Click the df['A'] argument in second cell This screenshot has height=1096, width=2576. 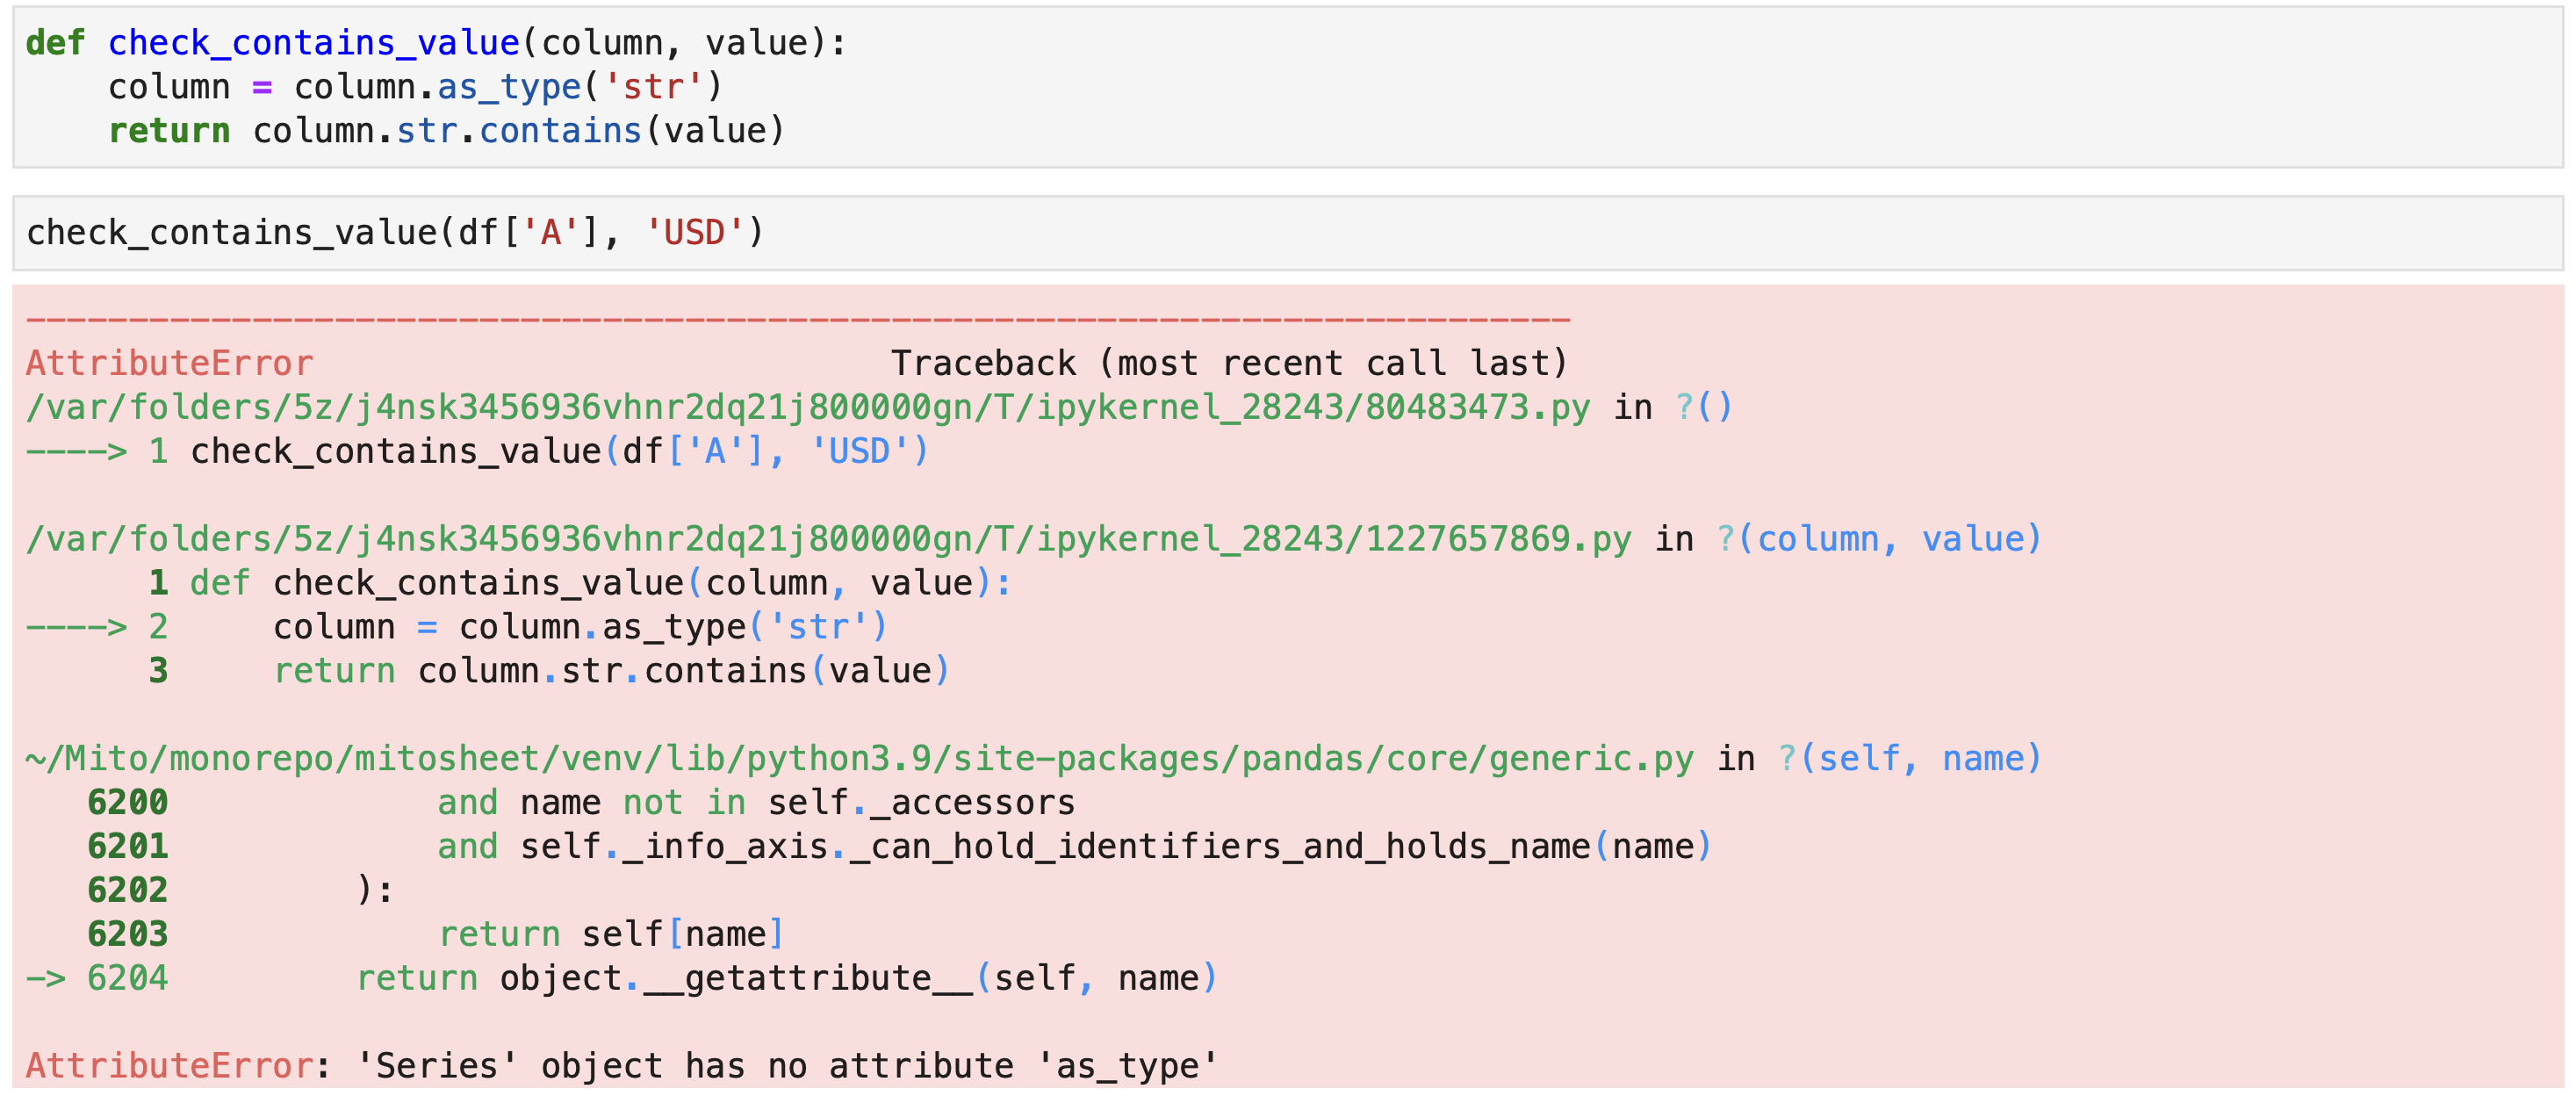pos(528,233)
